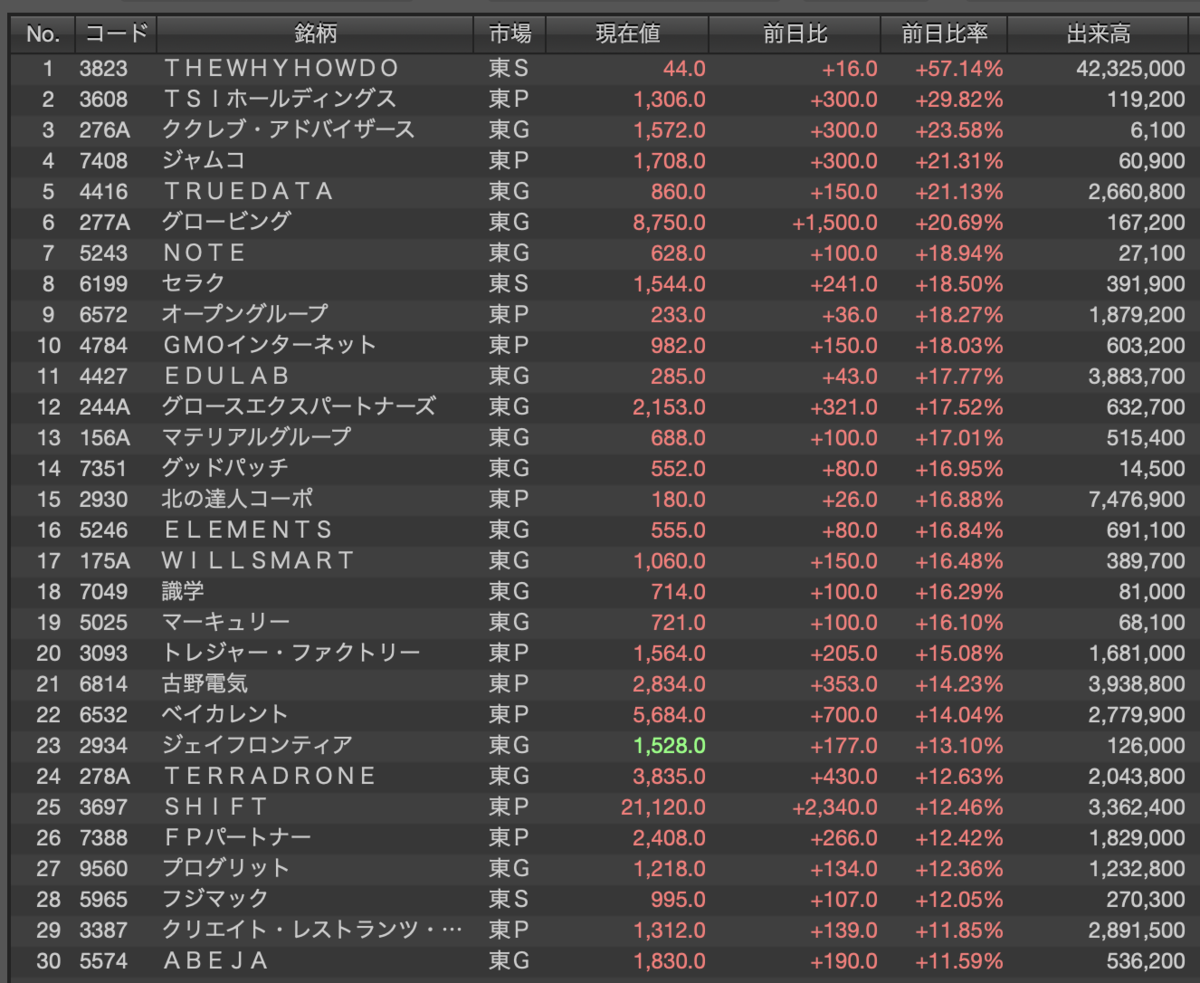The height and width of the screenshot is (983, 1200).
Task: Click the price 44.0 cell
Action: 684,68
